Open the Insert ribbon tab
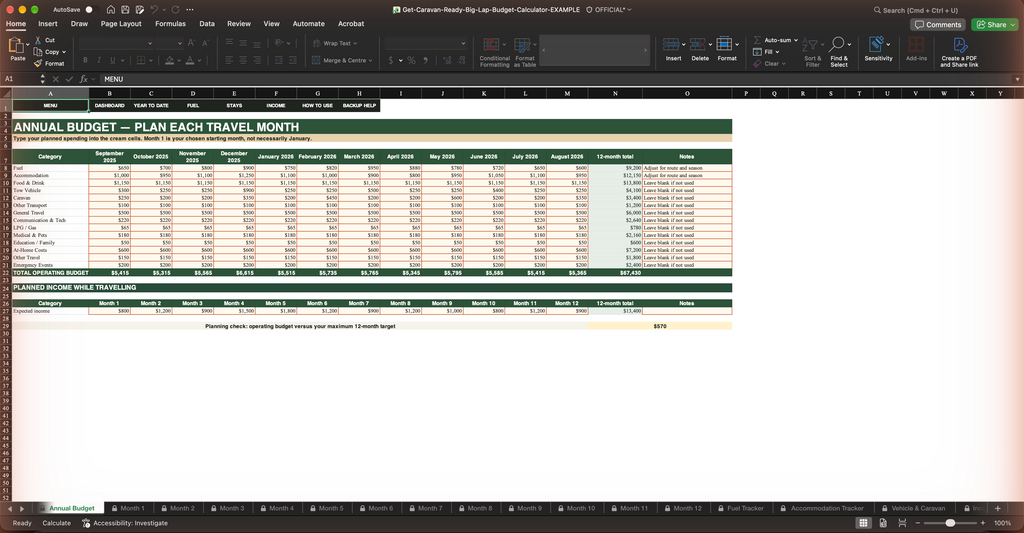 pos(48,24)
